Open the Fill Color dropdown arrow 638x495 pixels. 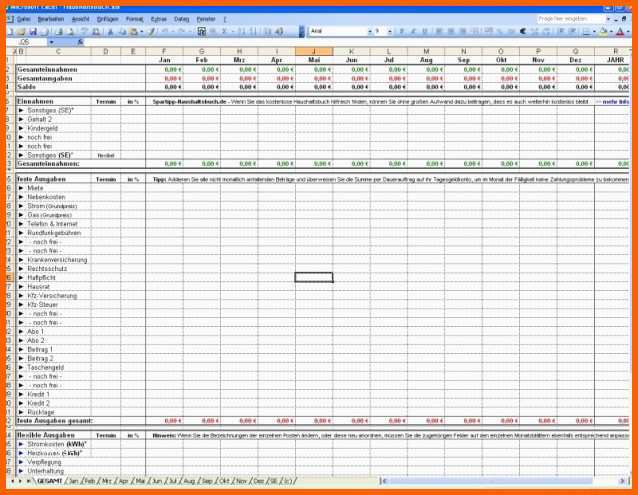[x=611, y=31]
